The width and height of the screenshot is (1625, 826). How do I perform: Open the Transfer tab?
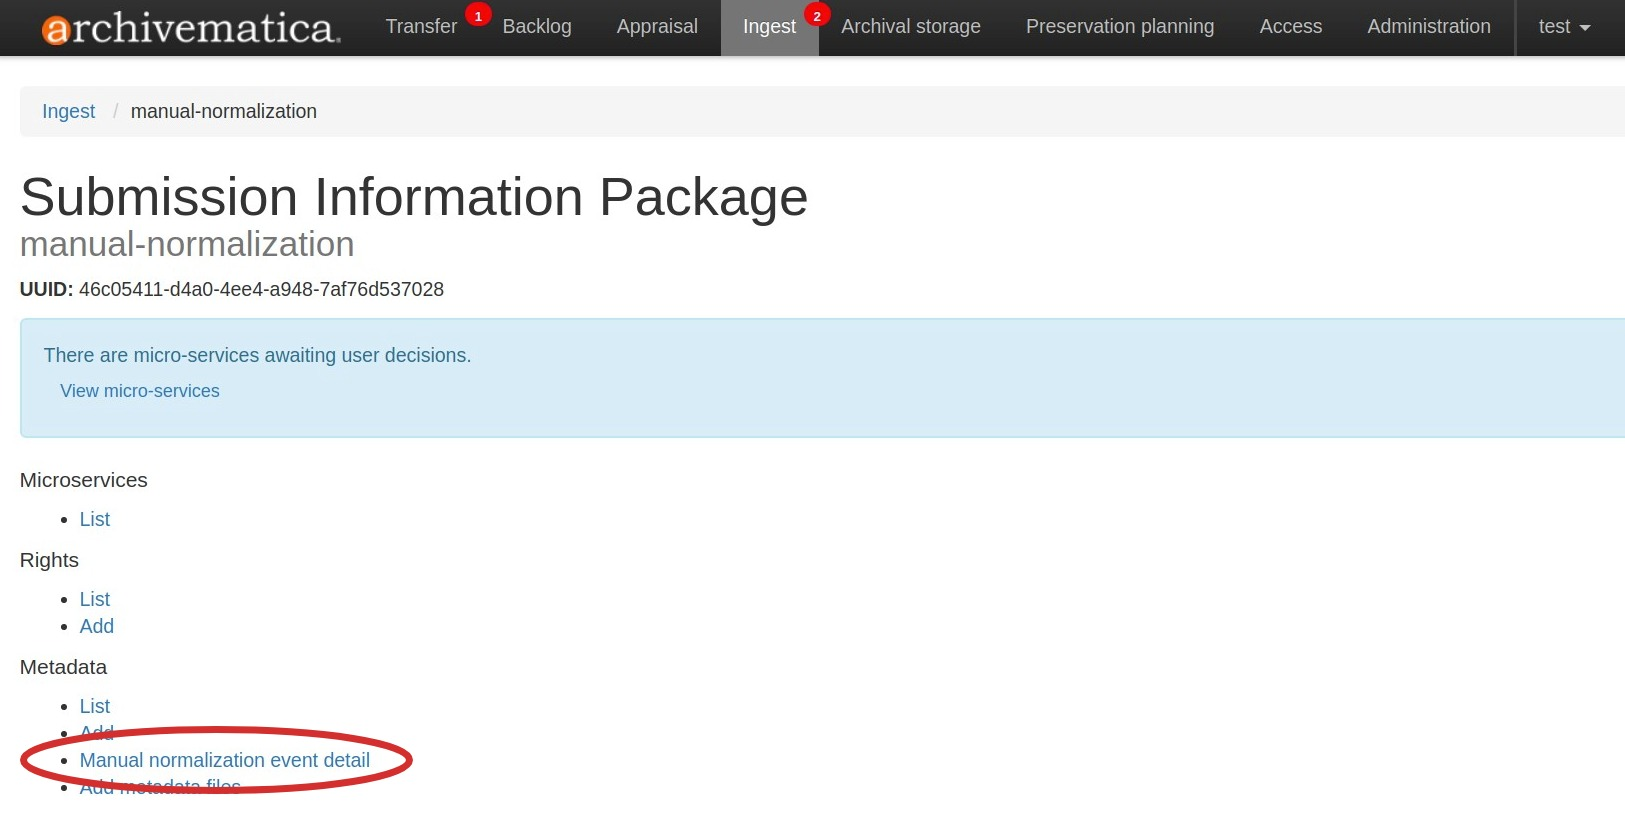pyautogui.click(x=421, y=27)
